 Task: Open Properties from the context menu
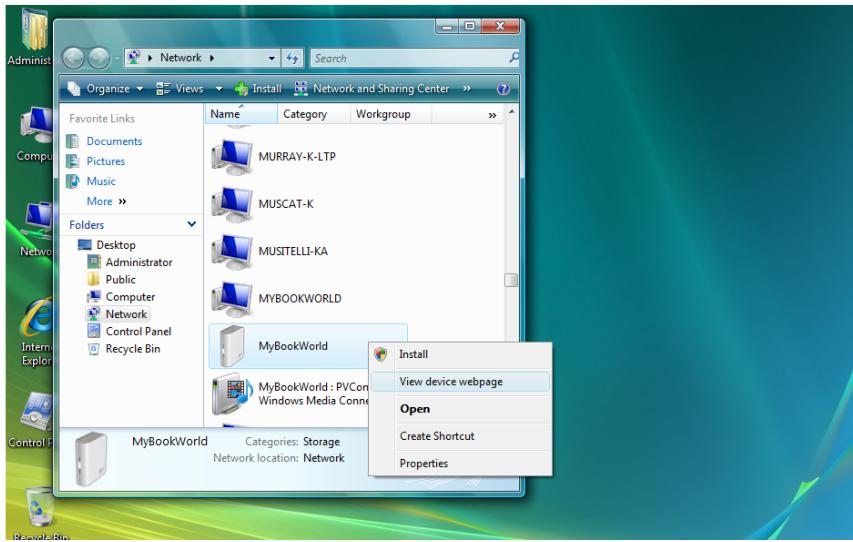pyautogui.click(x=461, y=463)
